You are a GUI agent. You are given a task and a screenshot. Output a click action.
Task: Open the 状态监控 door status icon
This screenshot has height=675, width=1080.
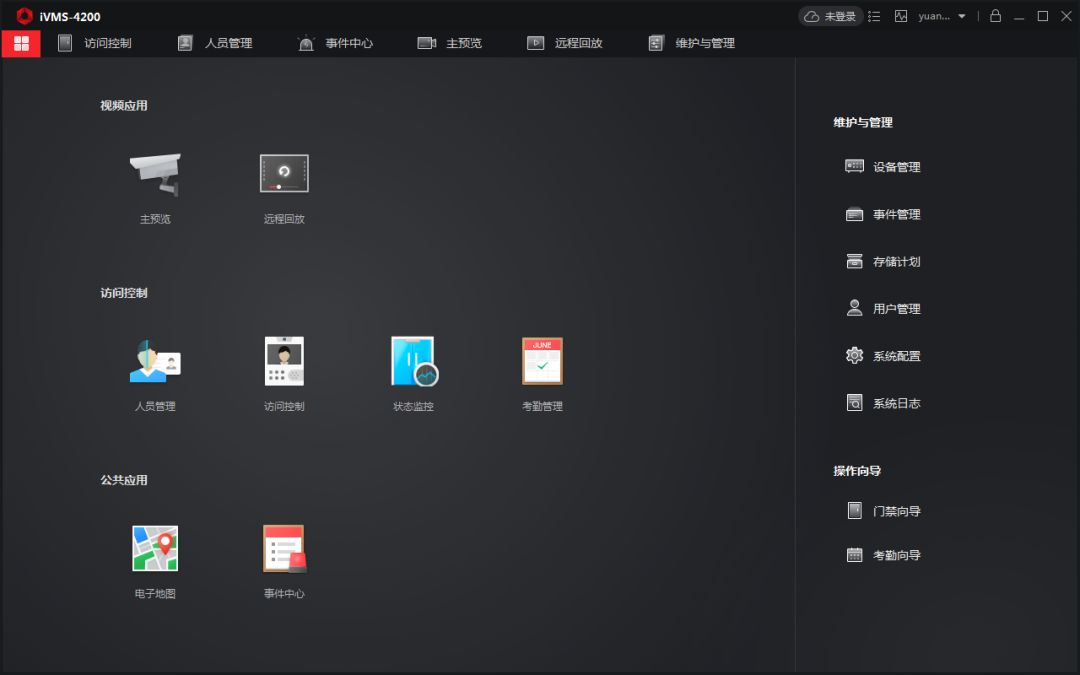click(414, 362)
